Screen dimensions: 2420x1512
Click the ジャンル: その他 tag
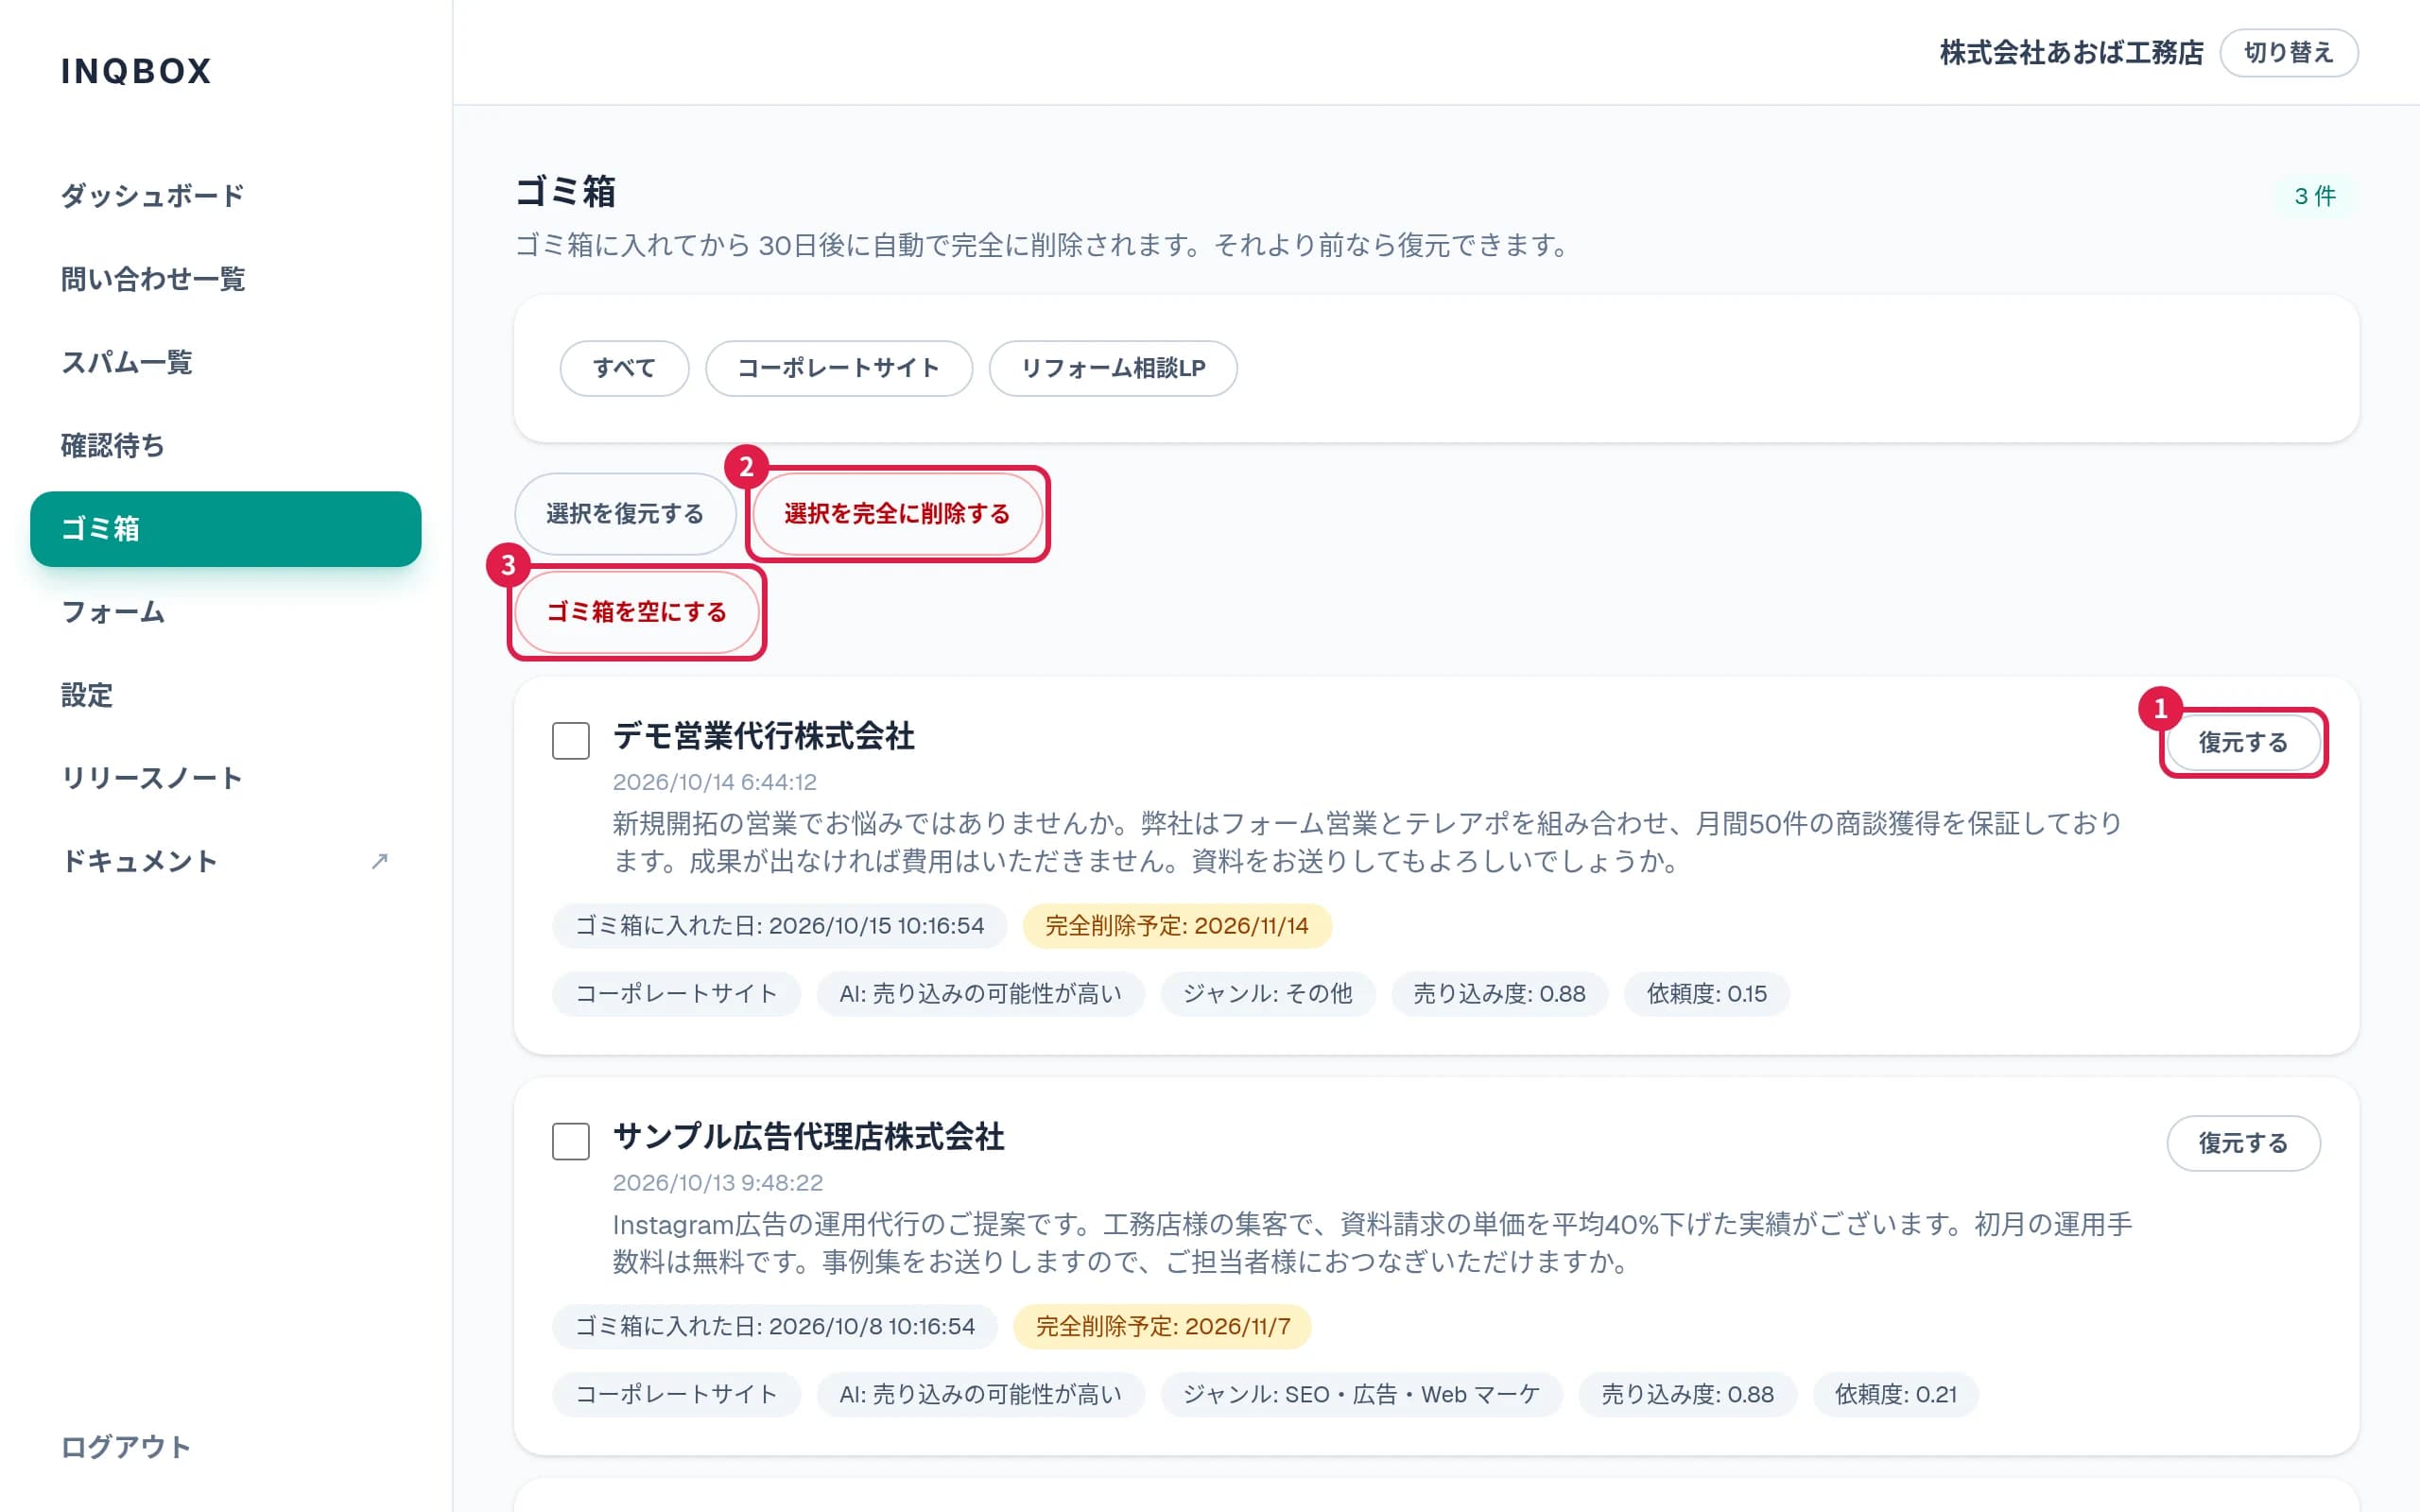coord(1268,994)
